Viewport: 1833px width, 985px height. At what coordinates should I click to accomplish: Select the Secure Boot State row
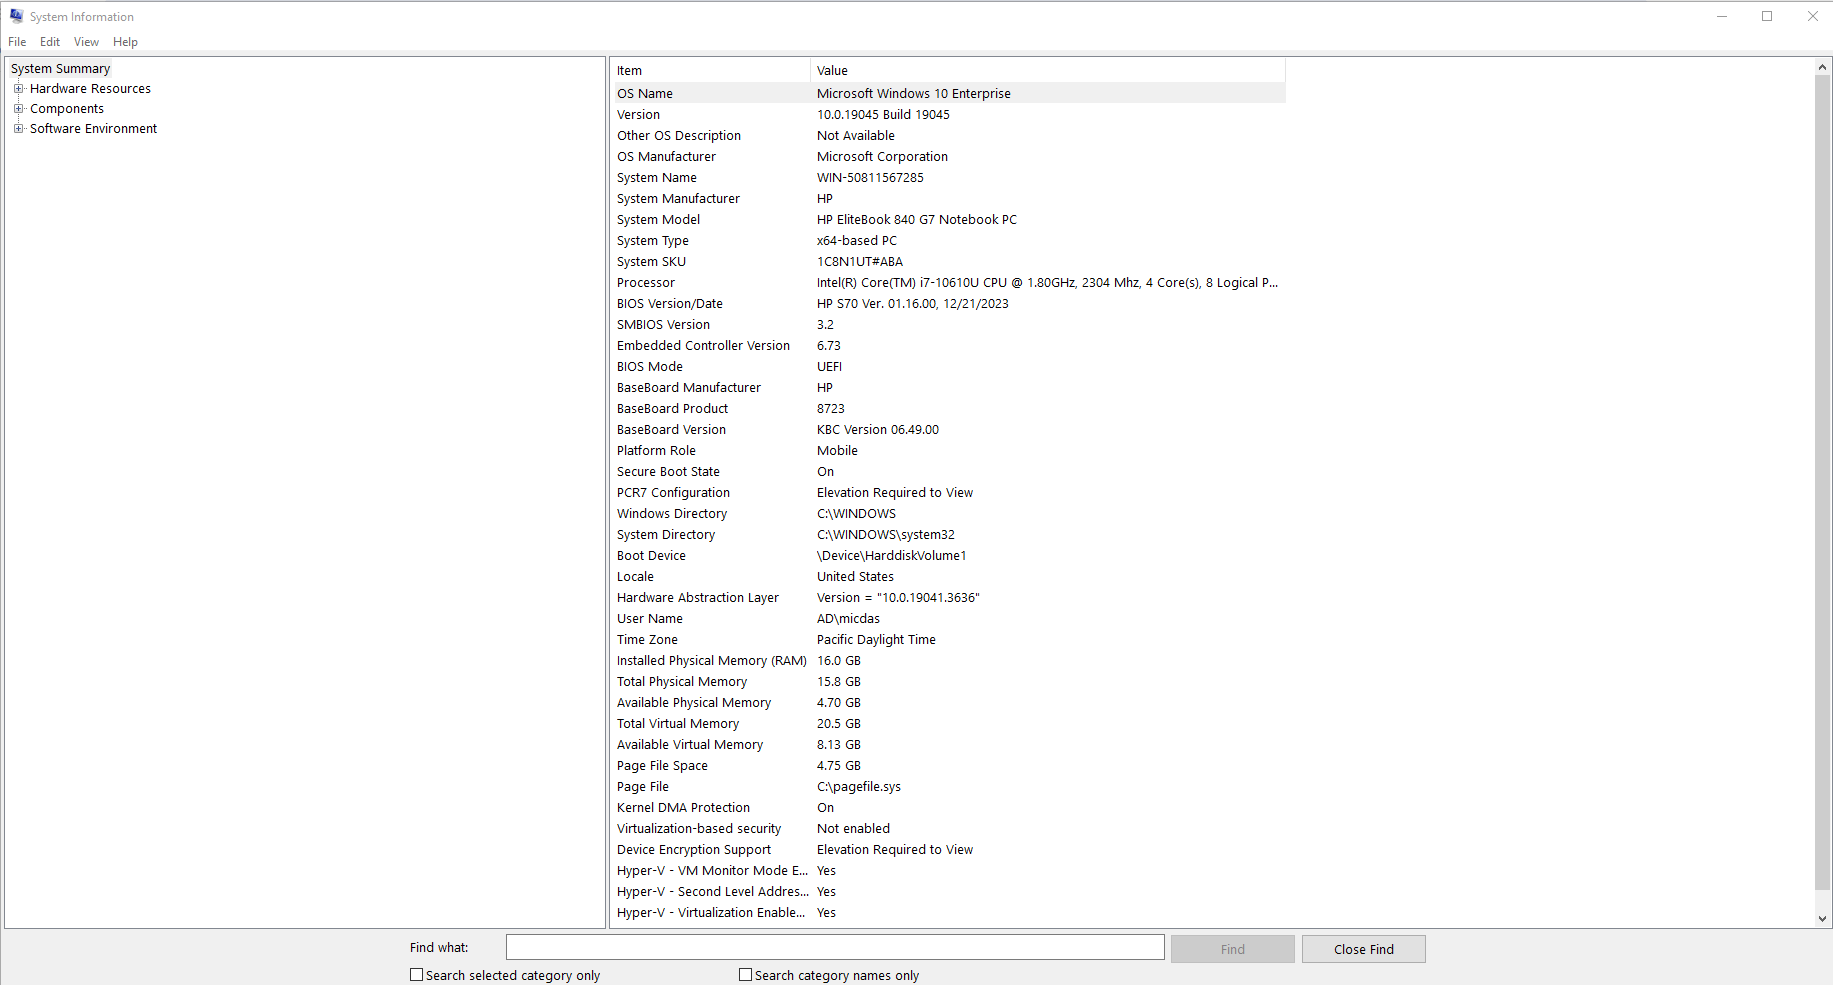[948, 471]
